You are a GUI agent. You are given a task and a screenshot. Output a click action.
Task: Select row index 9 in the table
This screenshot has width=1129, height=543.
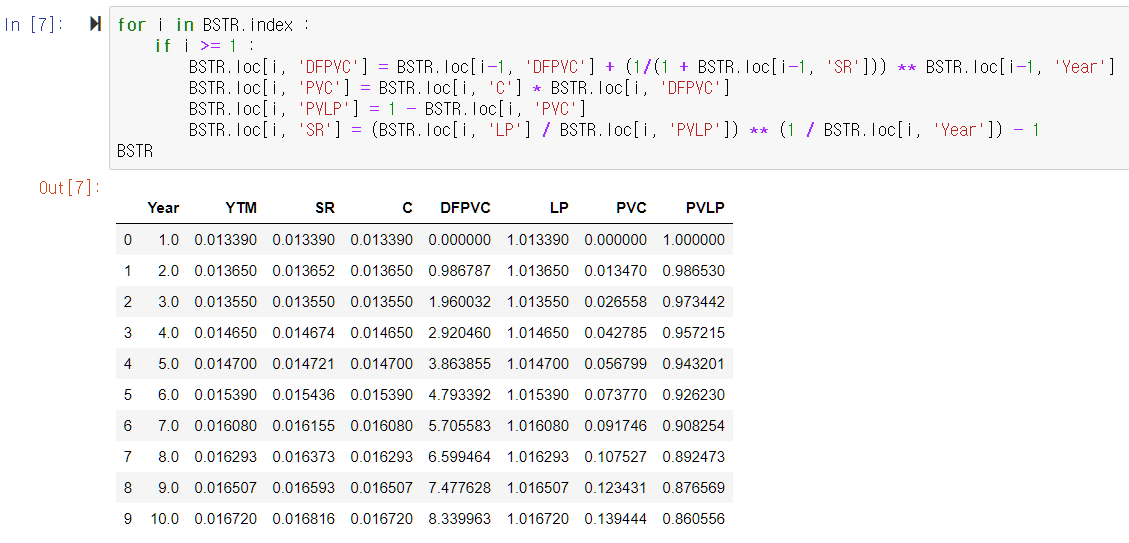pos(127,519)
